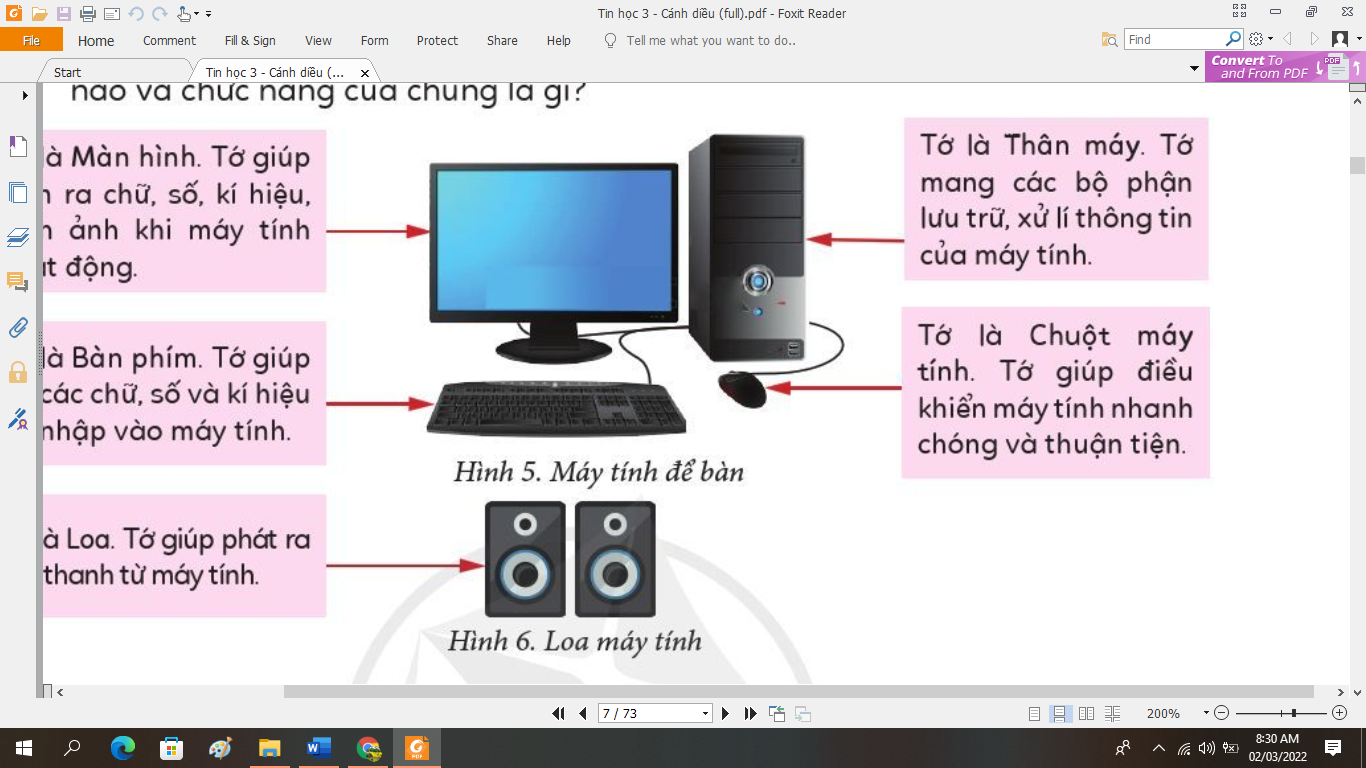This screenshot has width=1366, height=768.
Task: Switch to single page view mode
Action: (x=1035, y=714)
